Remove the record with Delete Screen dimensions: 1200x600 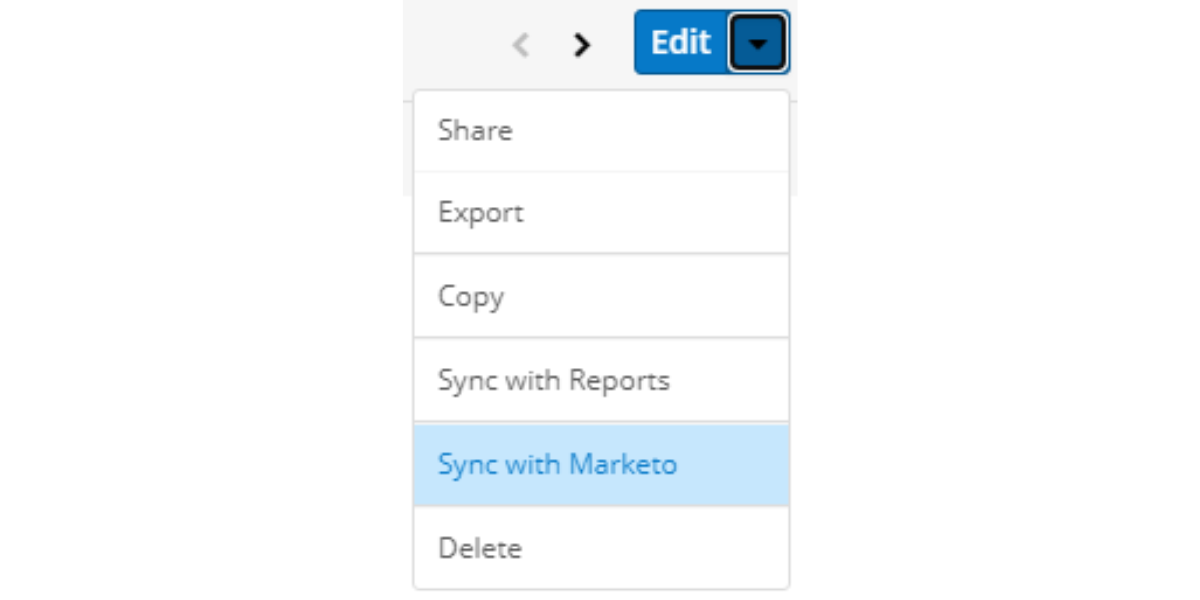tap(601, 548)
